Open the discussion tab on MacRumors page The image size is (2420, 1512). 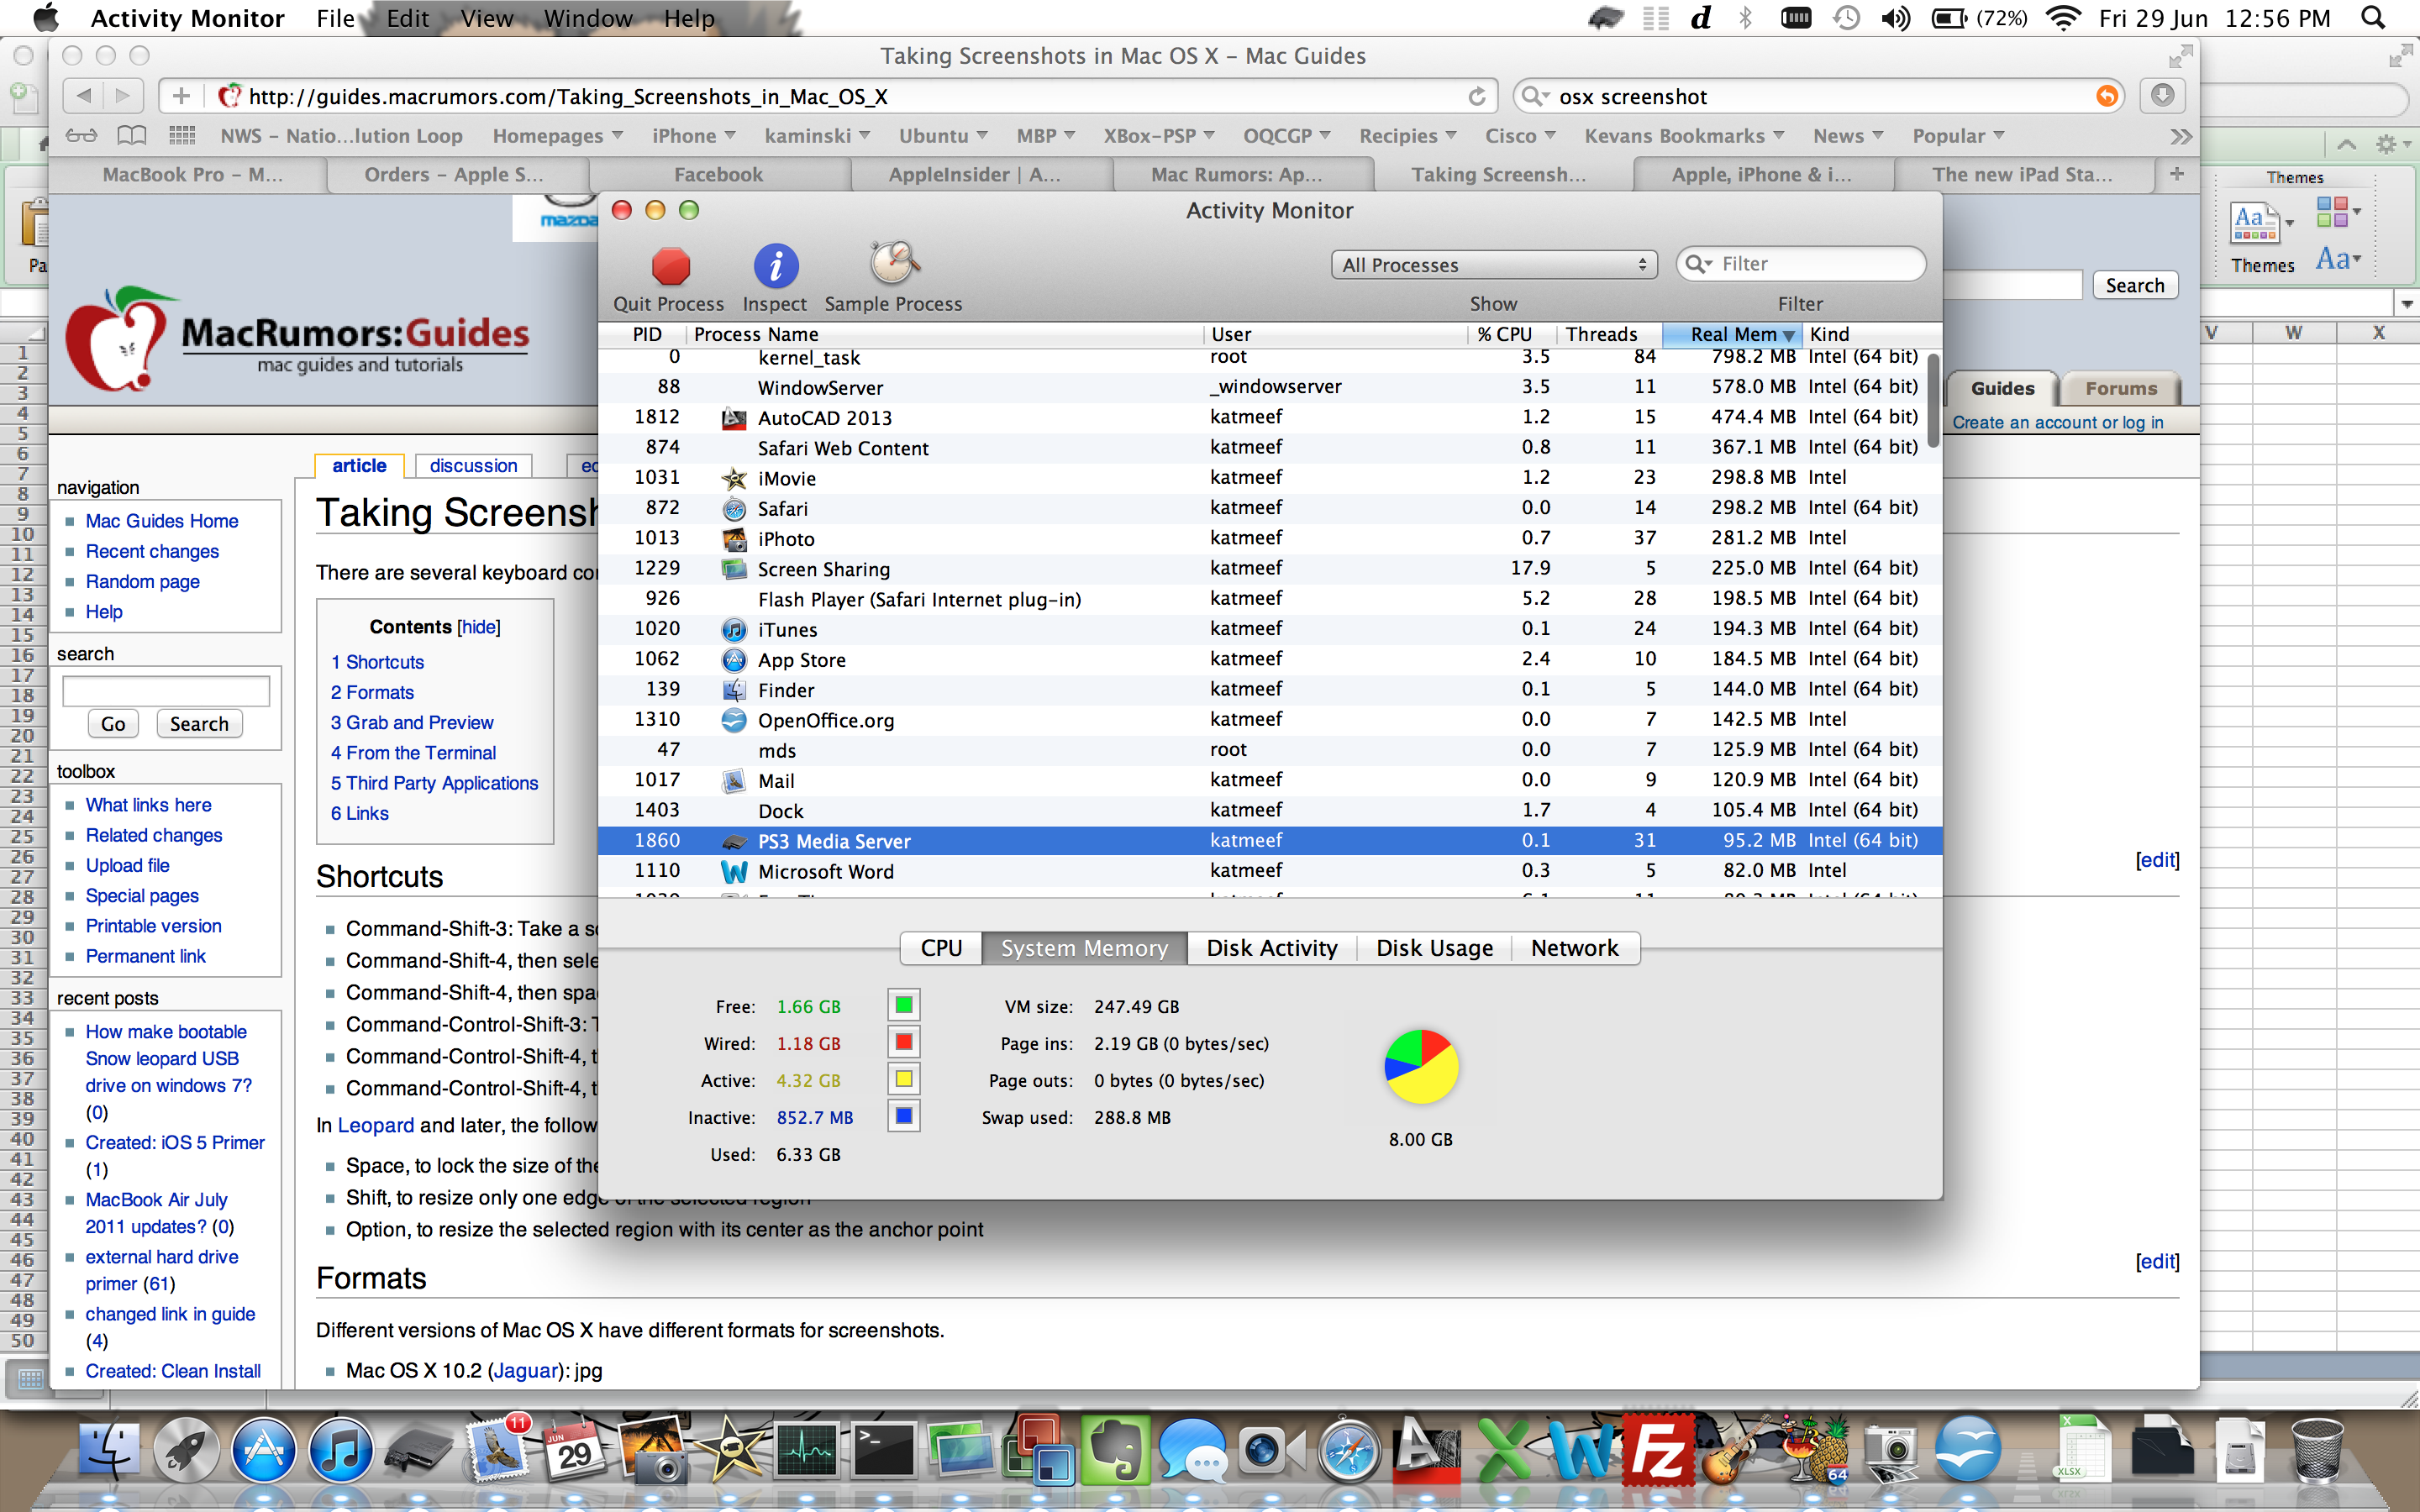coord(473,465)
